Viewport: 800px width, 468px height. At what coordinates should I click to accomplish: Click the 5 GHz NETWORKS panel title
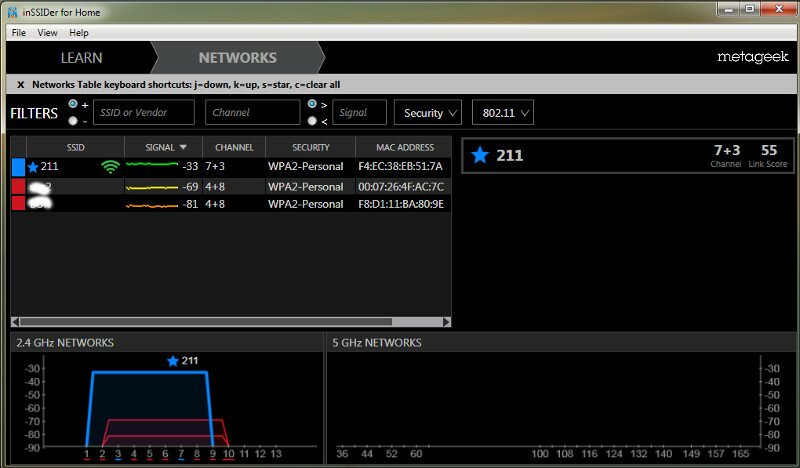(377, 343)
